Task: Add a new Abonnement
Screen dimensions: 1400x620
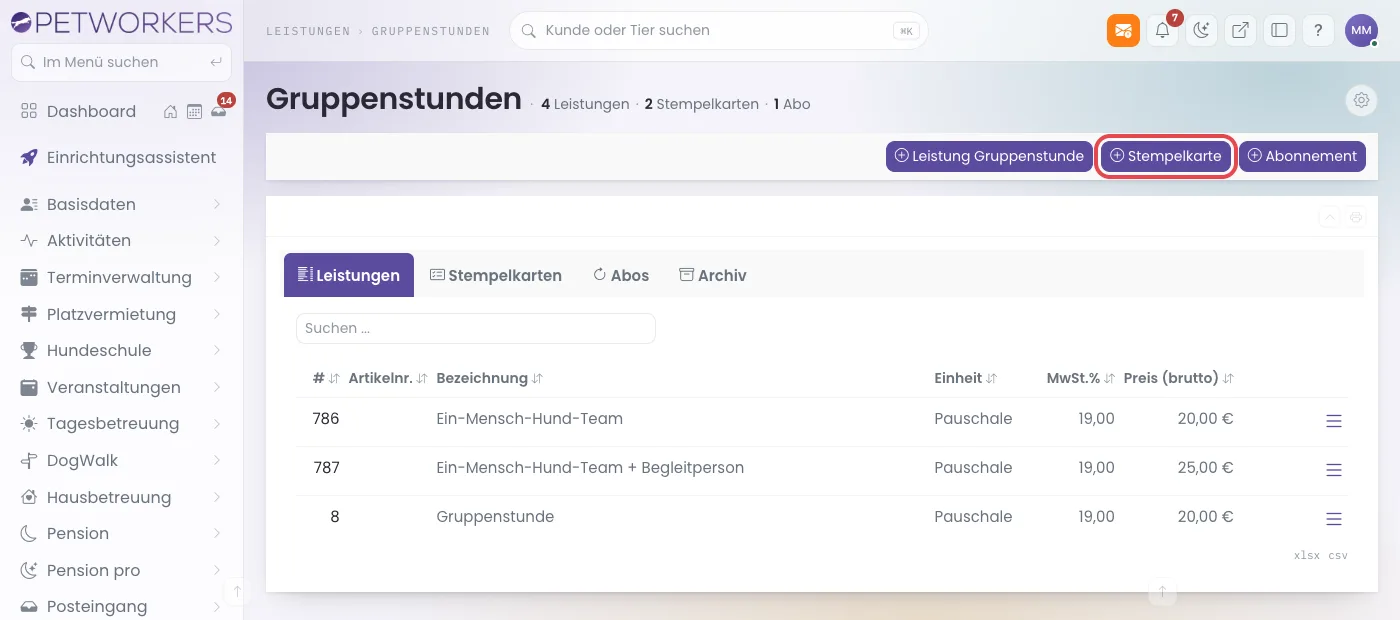Action: point(1302,156)
